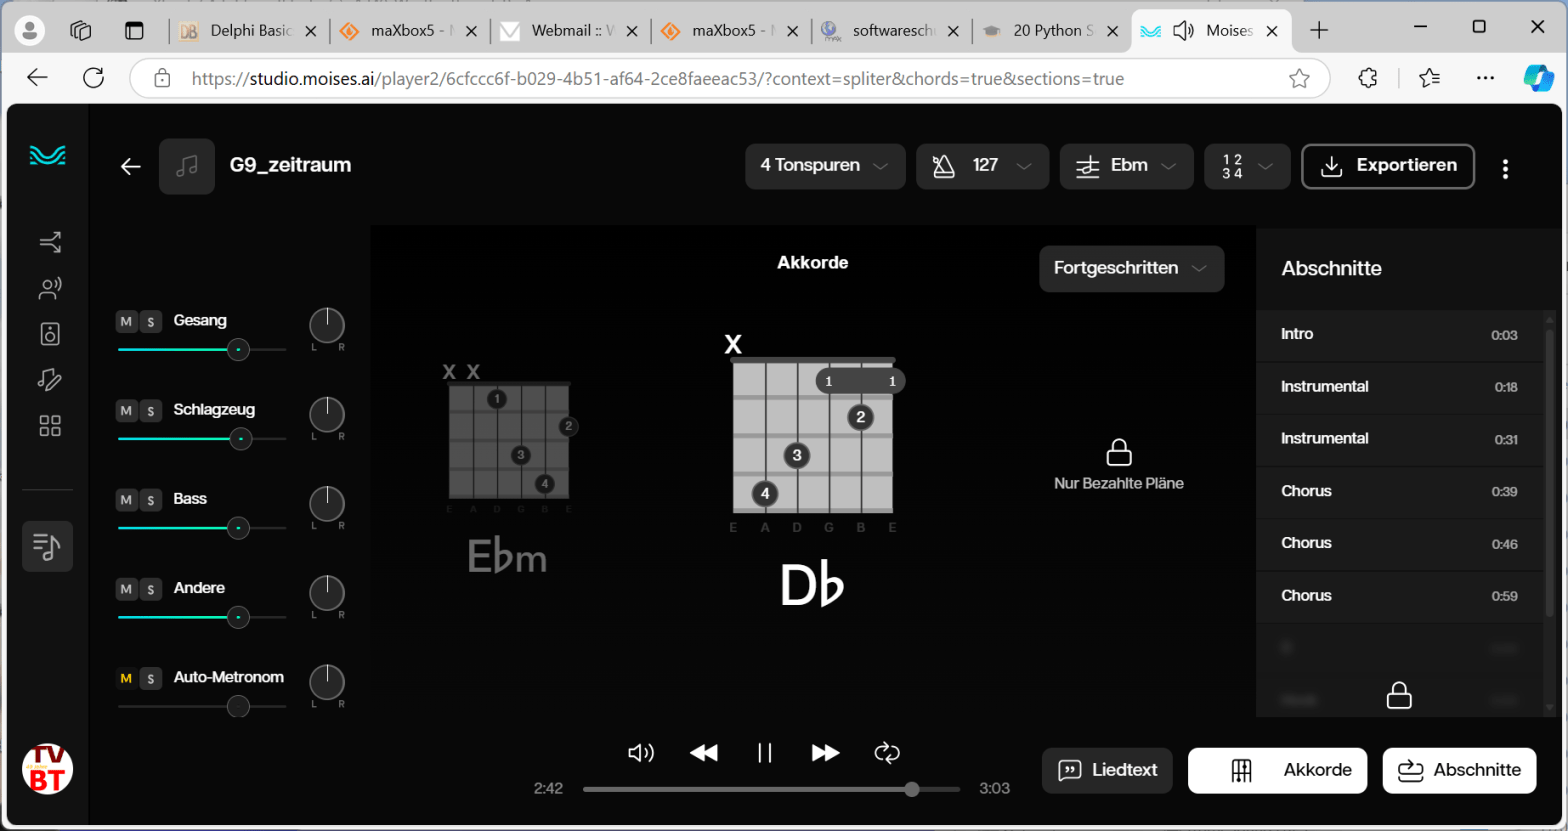The height and width of the screenshot is (831, 1568).
Task: Open the Liedtext lyrics button
Action: point(1107,770)
